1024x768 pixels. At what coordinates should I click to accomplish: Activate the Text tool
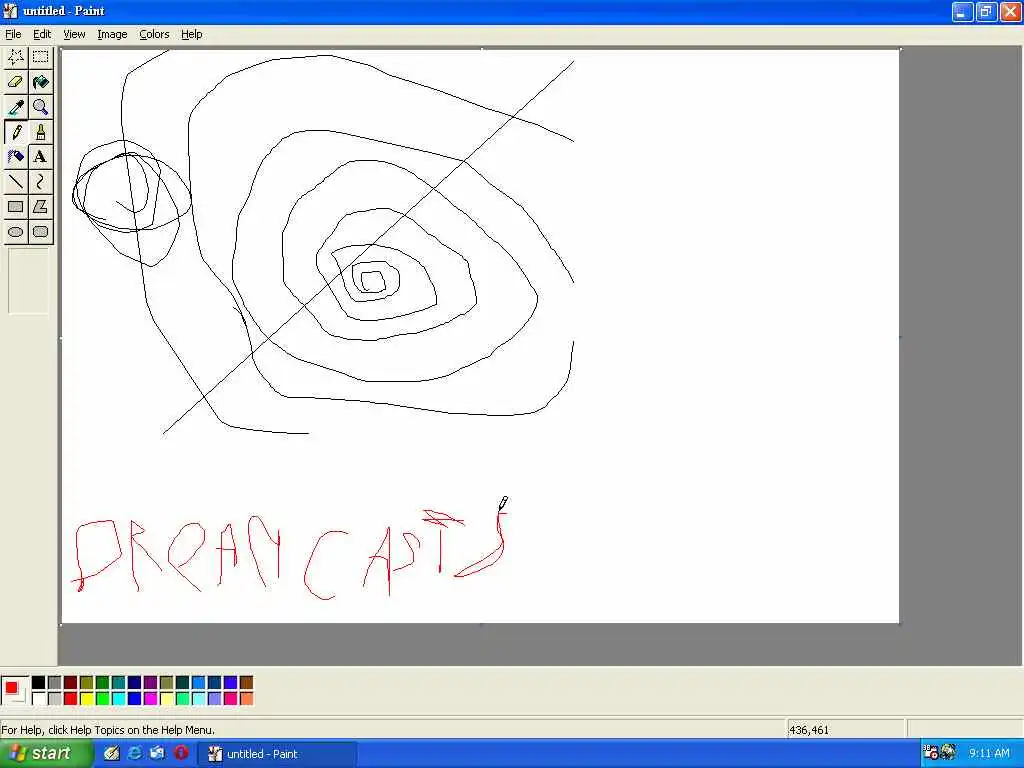pyautogui.click(x=40, y=157)
